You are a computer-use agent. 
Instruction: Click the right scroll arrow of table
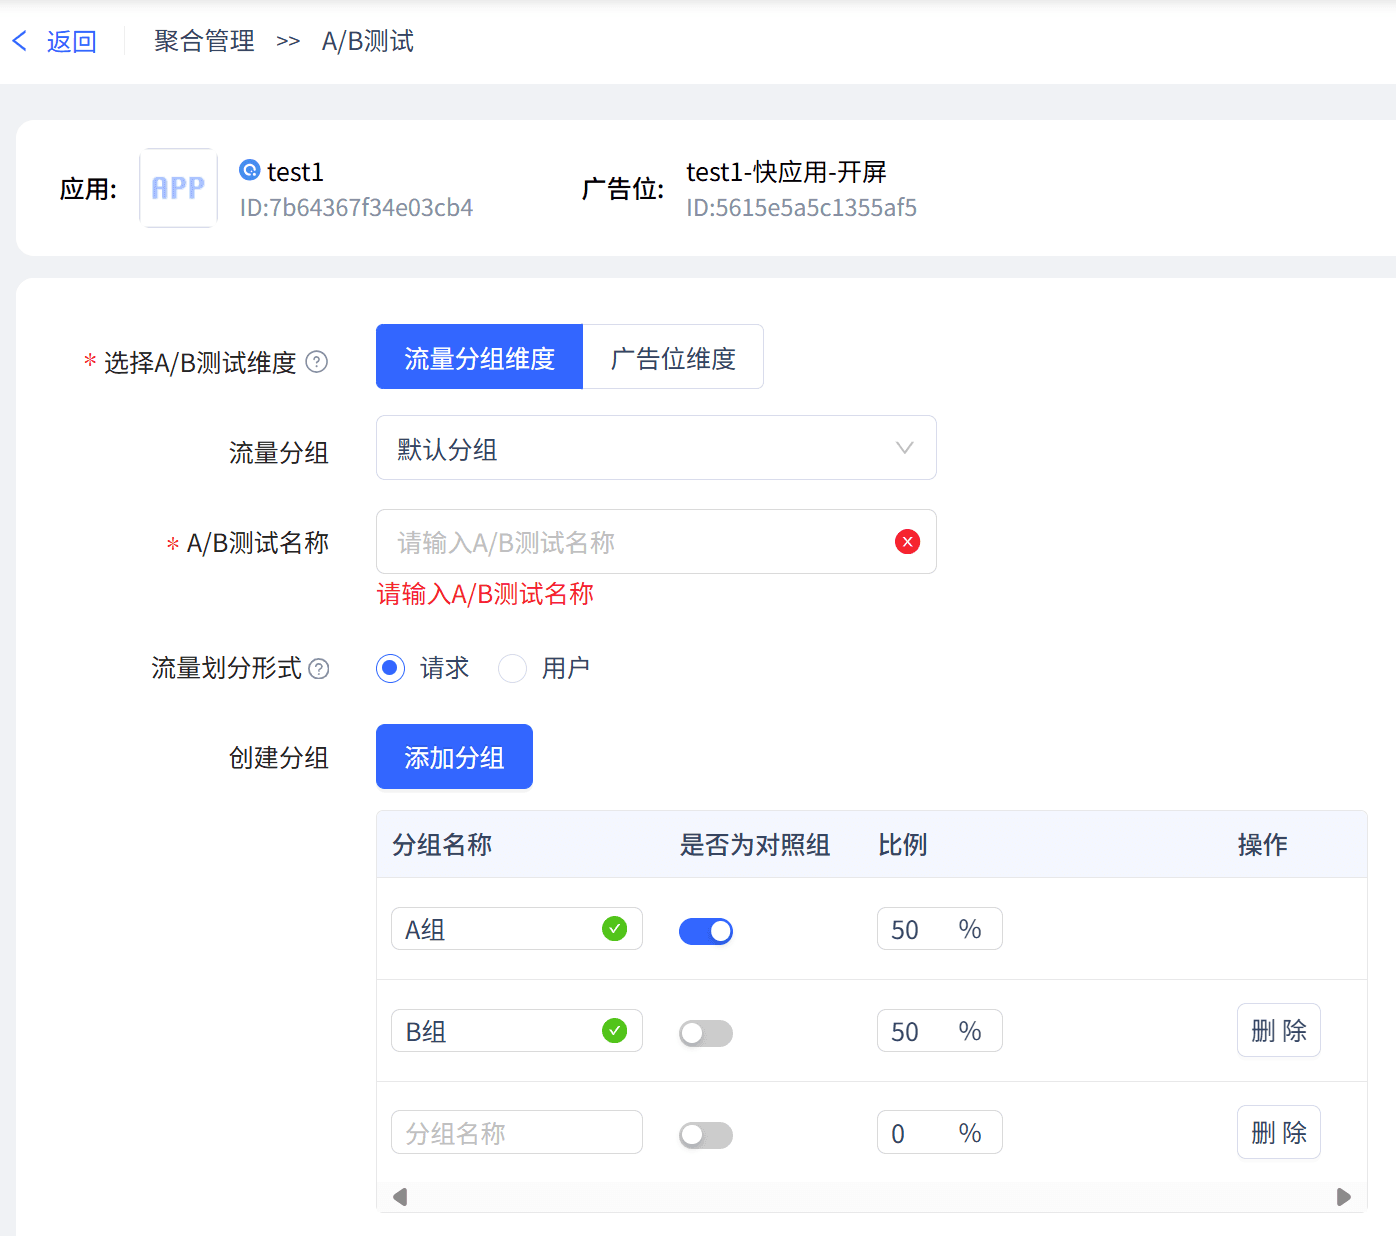click(1344, 1197)
